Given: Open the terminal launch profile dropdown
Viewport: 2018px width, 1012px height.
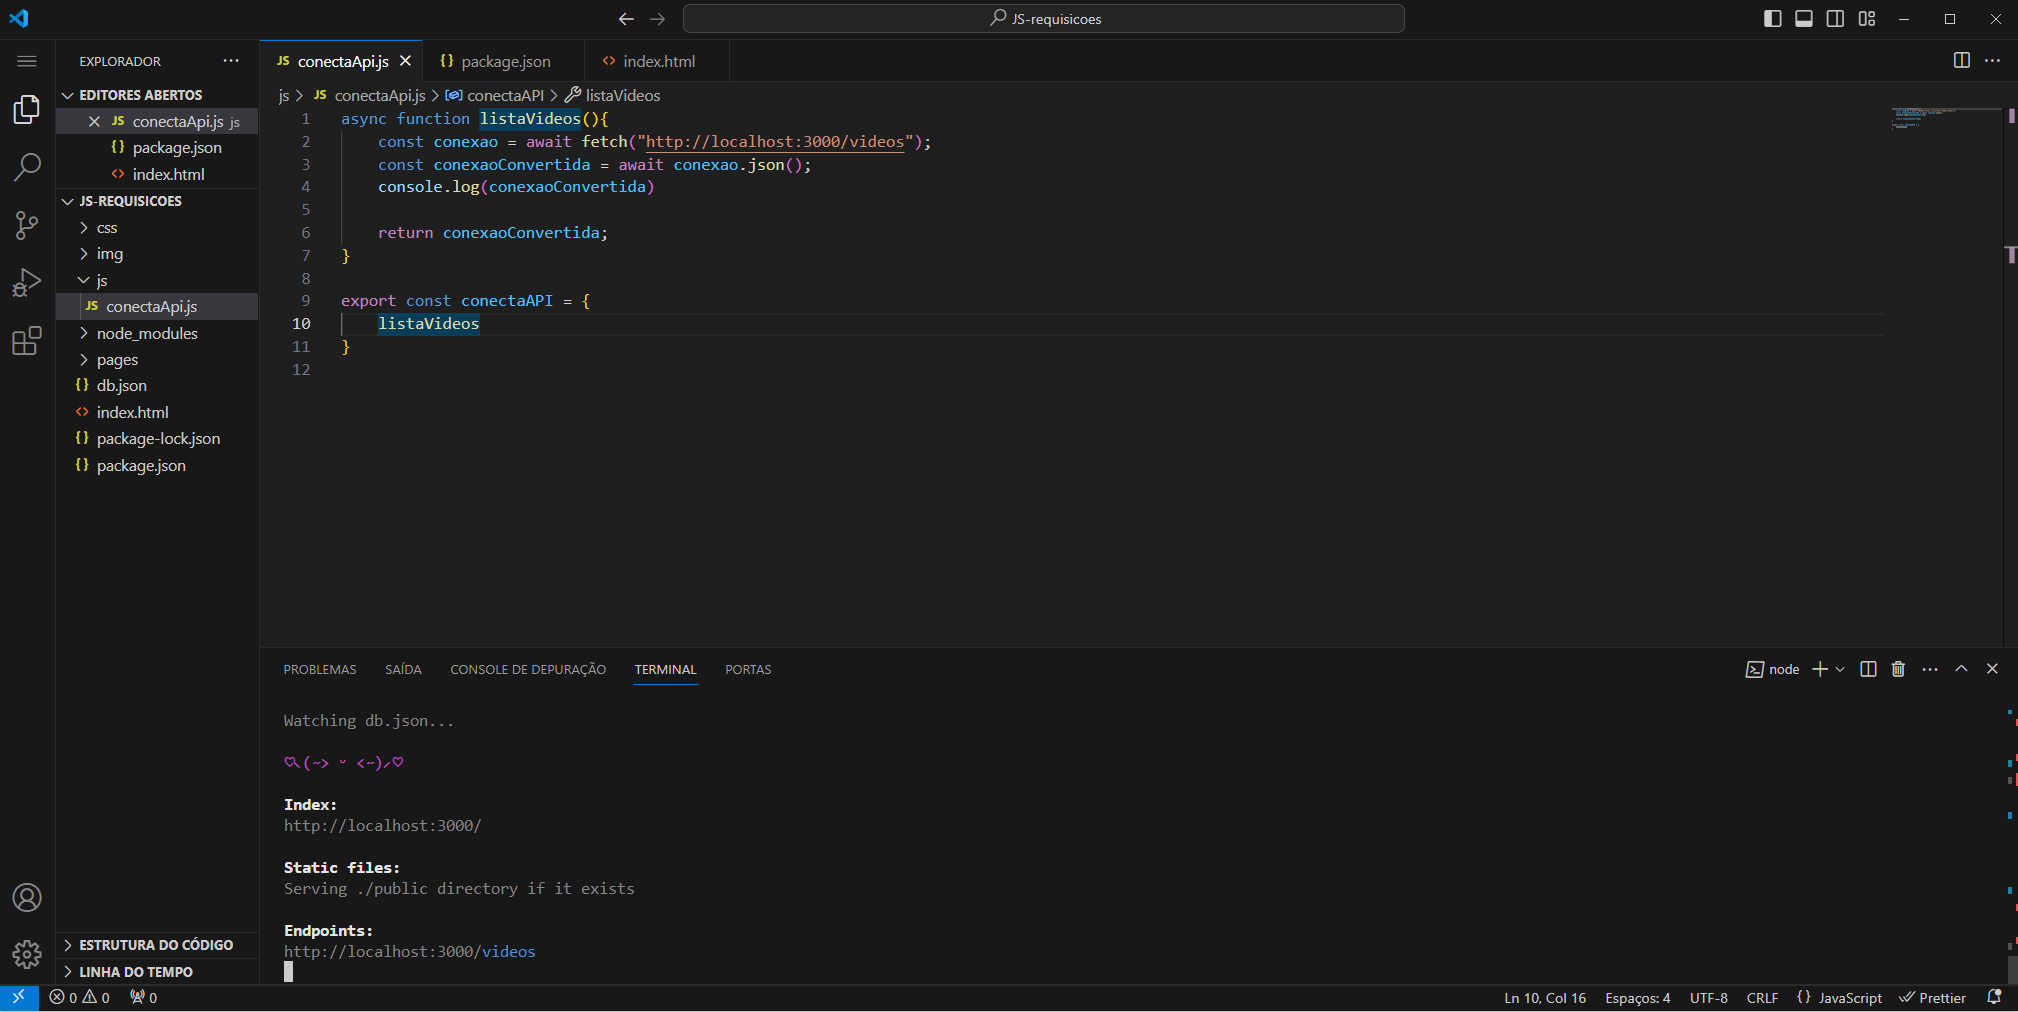Looking at the screenshot, I should click(1840, 669).
